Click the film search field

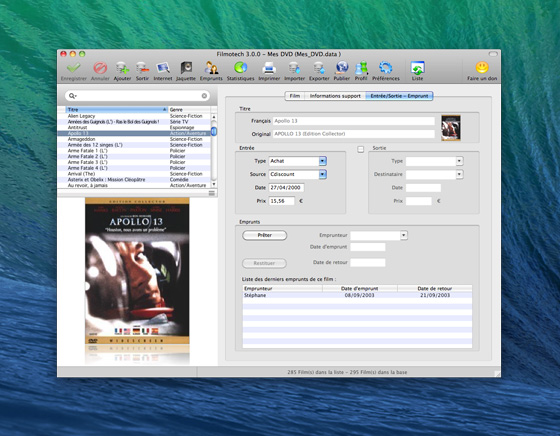click(138, 96)
